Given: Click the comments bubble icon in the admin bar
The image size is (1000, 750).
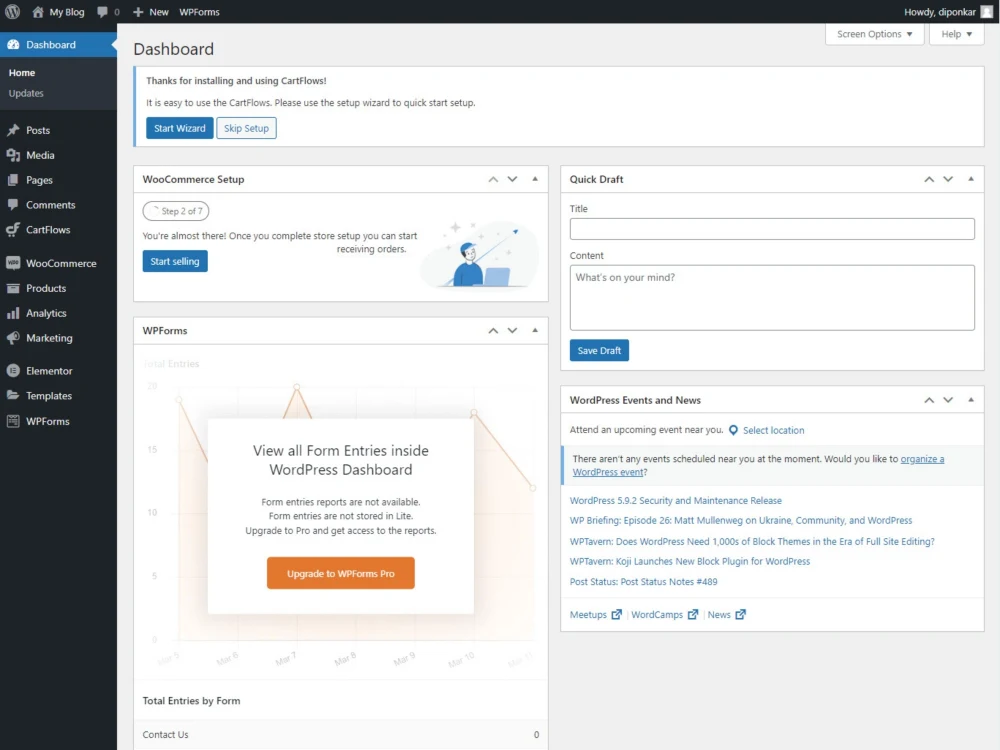Looking at the screenshot, I should pos(102,12).
